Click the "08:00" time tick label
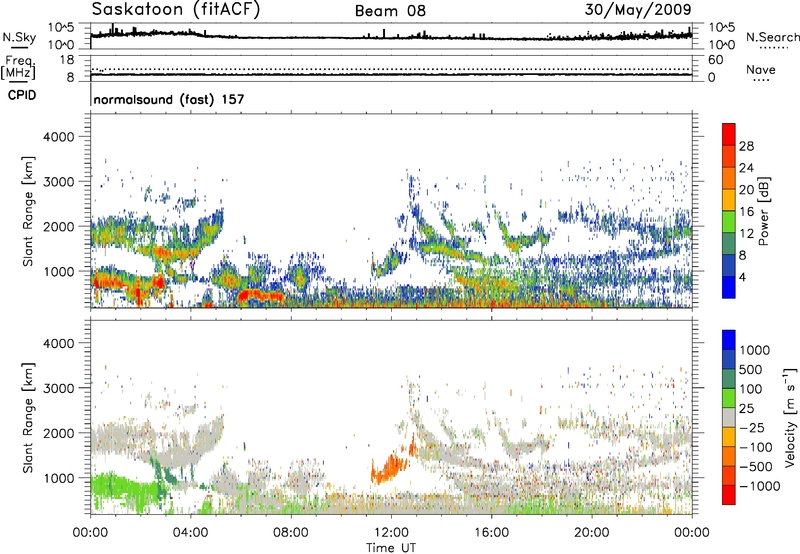Viewport: 800px width, 554px height. point(291,533)
